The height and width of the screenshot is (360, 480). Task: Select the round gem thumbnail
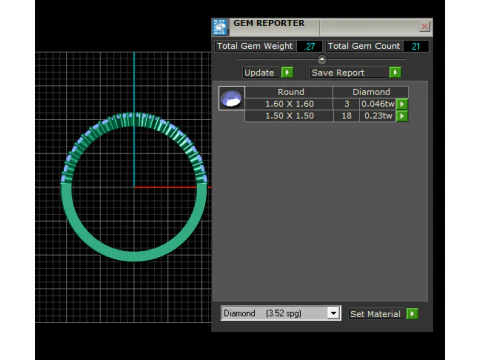(x=231, y=98)
